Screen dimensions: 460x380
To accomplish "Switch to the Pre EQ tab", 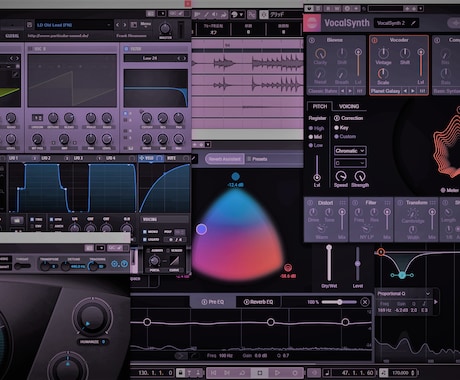I will [x=213, y=302].
